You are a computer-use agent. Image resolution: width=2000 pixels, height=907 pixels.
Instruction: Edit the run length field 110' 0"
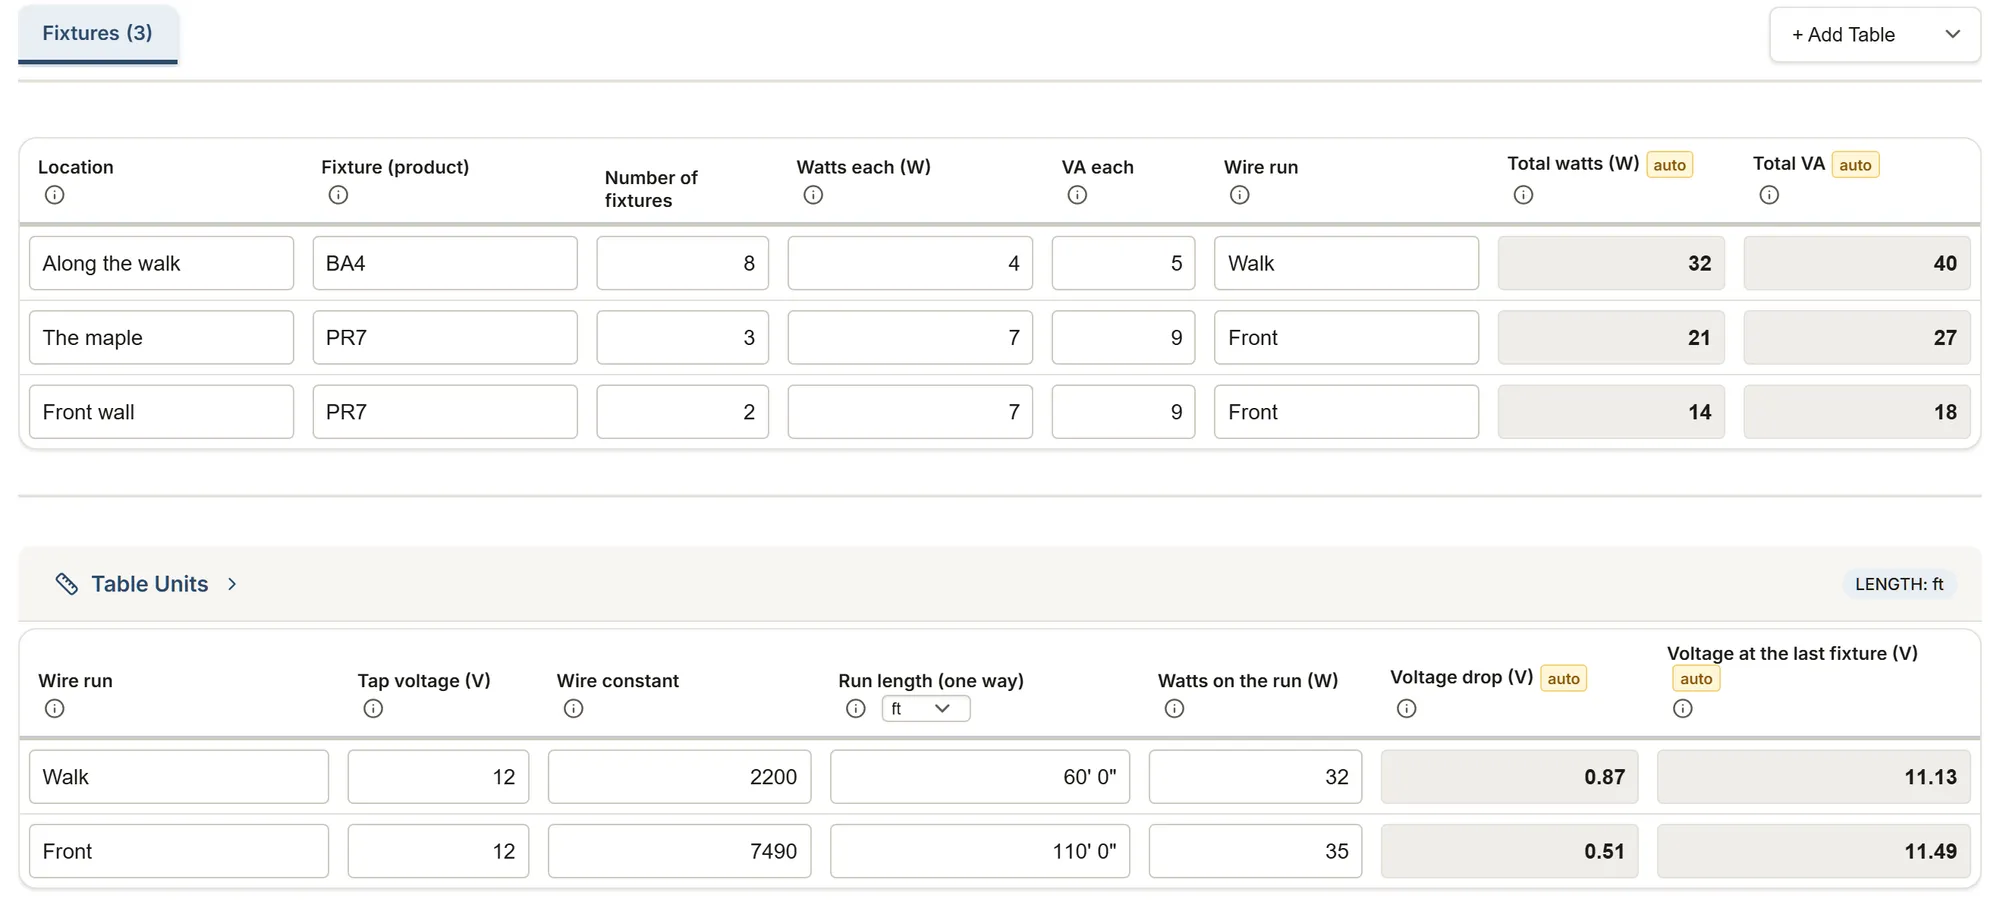click(980, 851)
